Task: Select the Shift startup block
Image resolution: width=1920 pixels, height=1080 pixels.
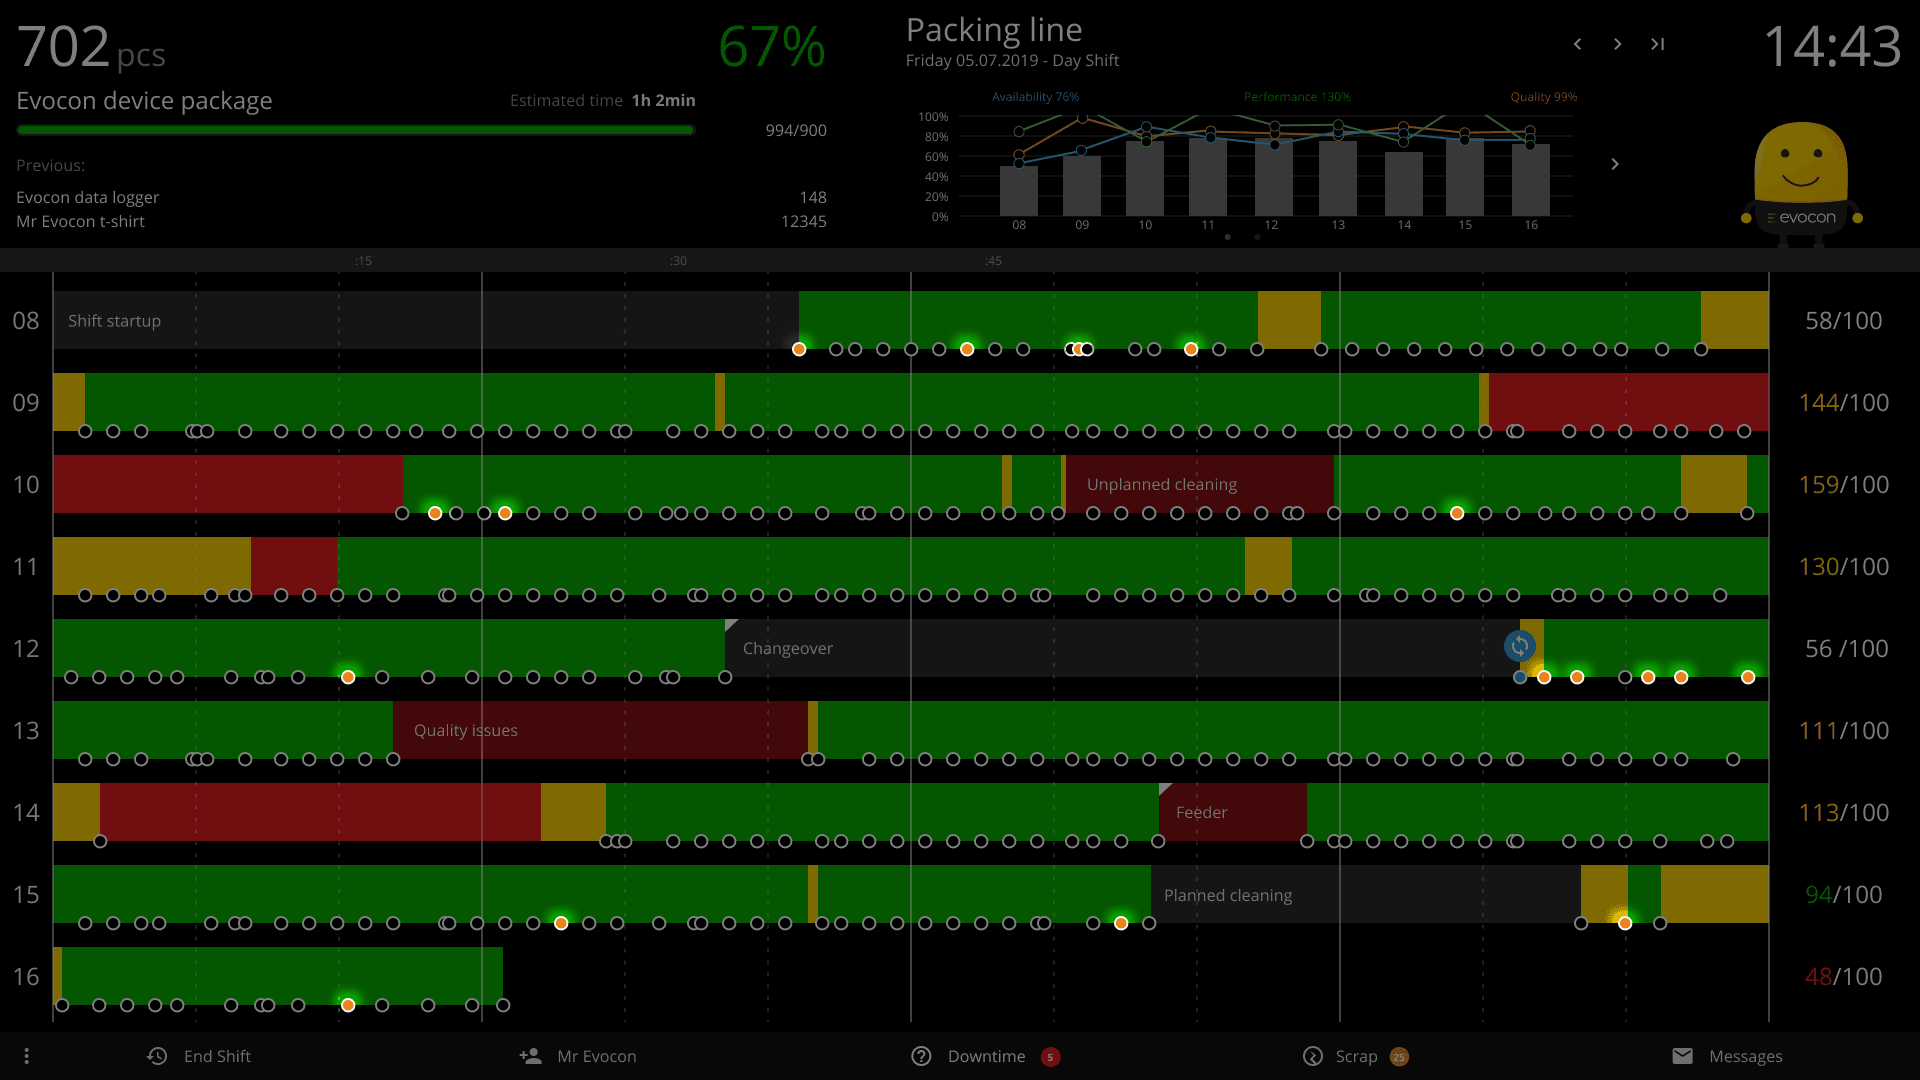Action: click(426, 320)
